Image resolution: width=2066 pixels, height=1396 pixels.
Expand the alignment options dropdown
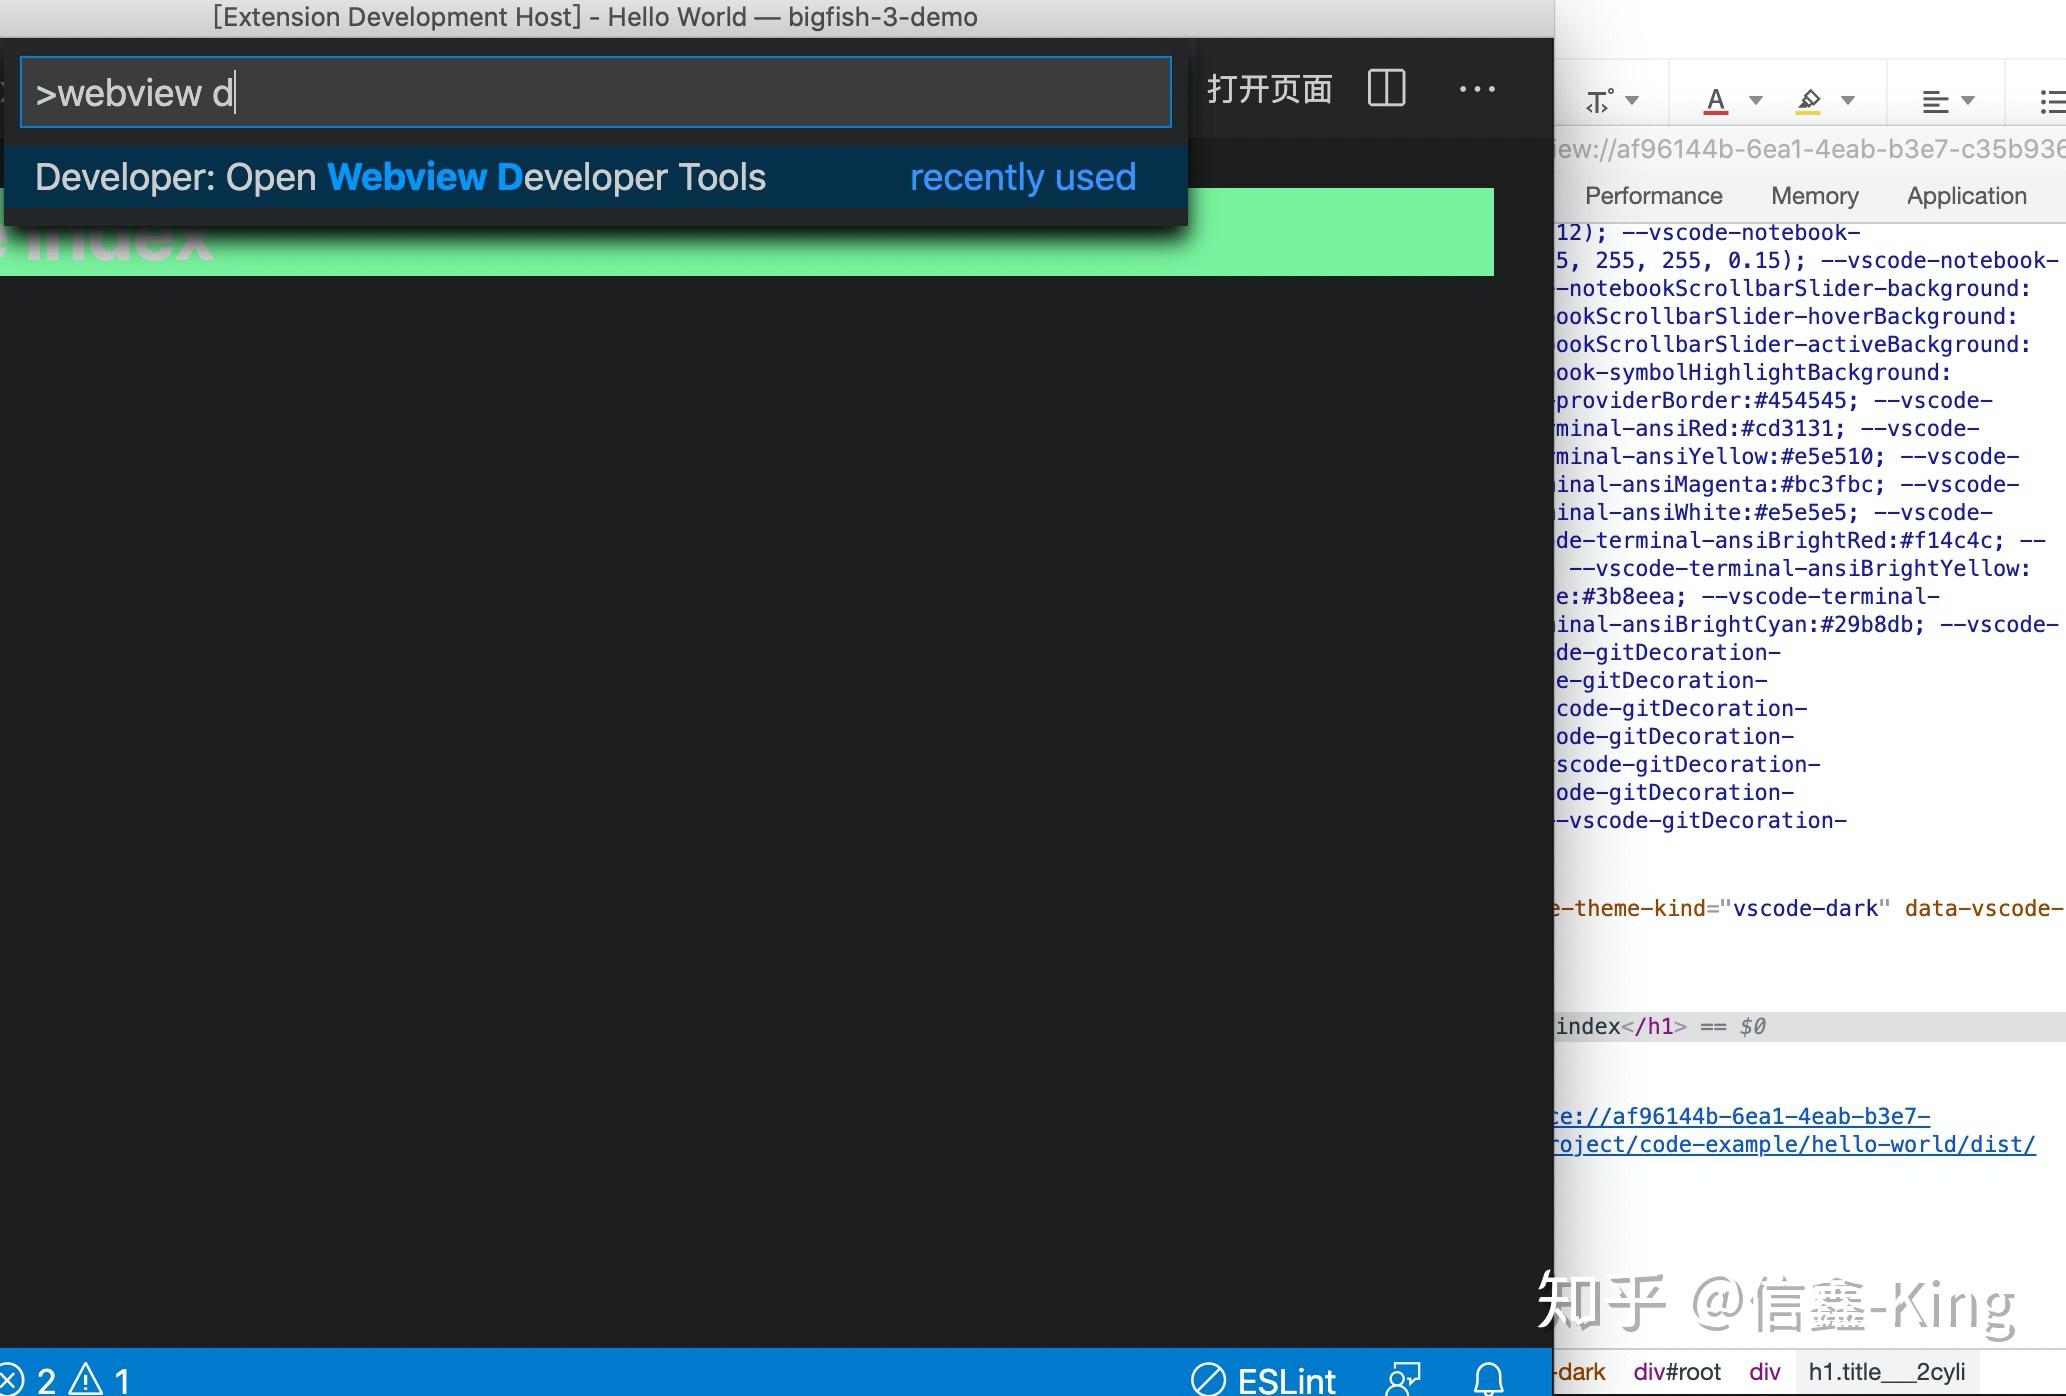tap(1969, 101)
